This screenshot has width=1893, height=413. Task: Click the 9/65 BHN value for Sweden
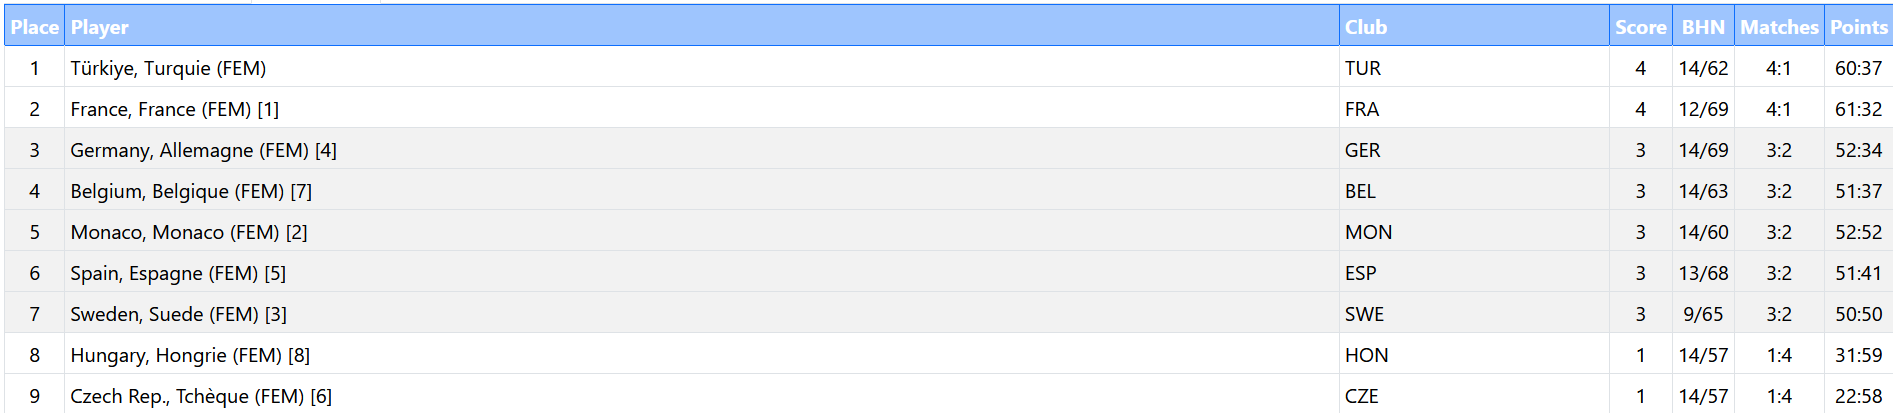1703,314
